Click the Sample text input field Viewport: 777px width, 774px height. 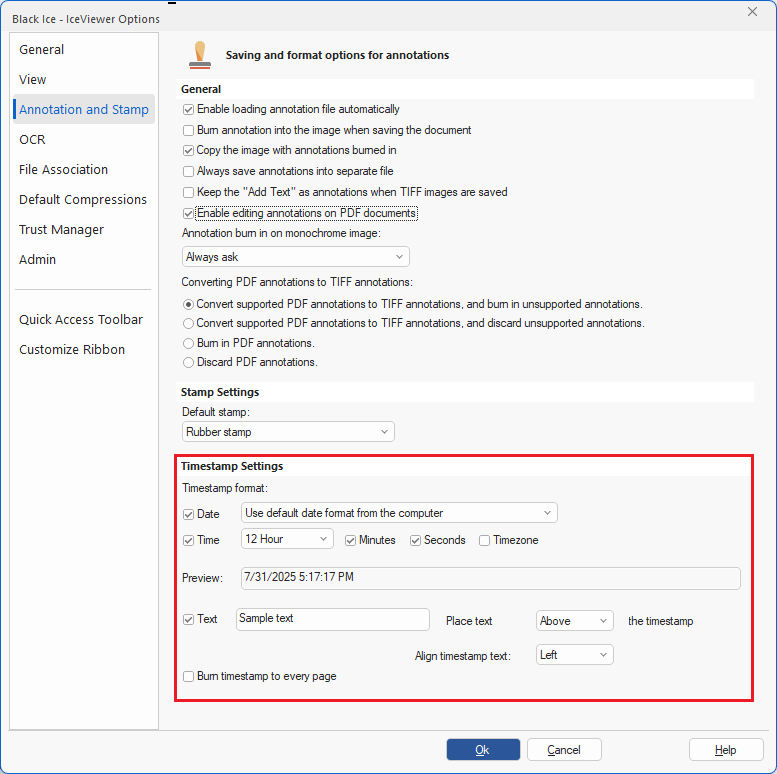click(x=333, y=619)
